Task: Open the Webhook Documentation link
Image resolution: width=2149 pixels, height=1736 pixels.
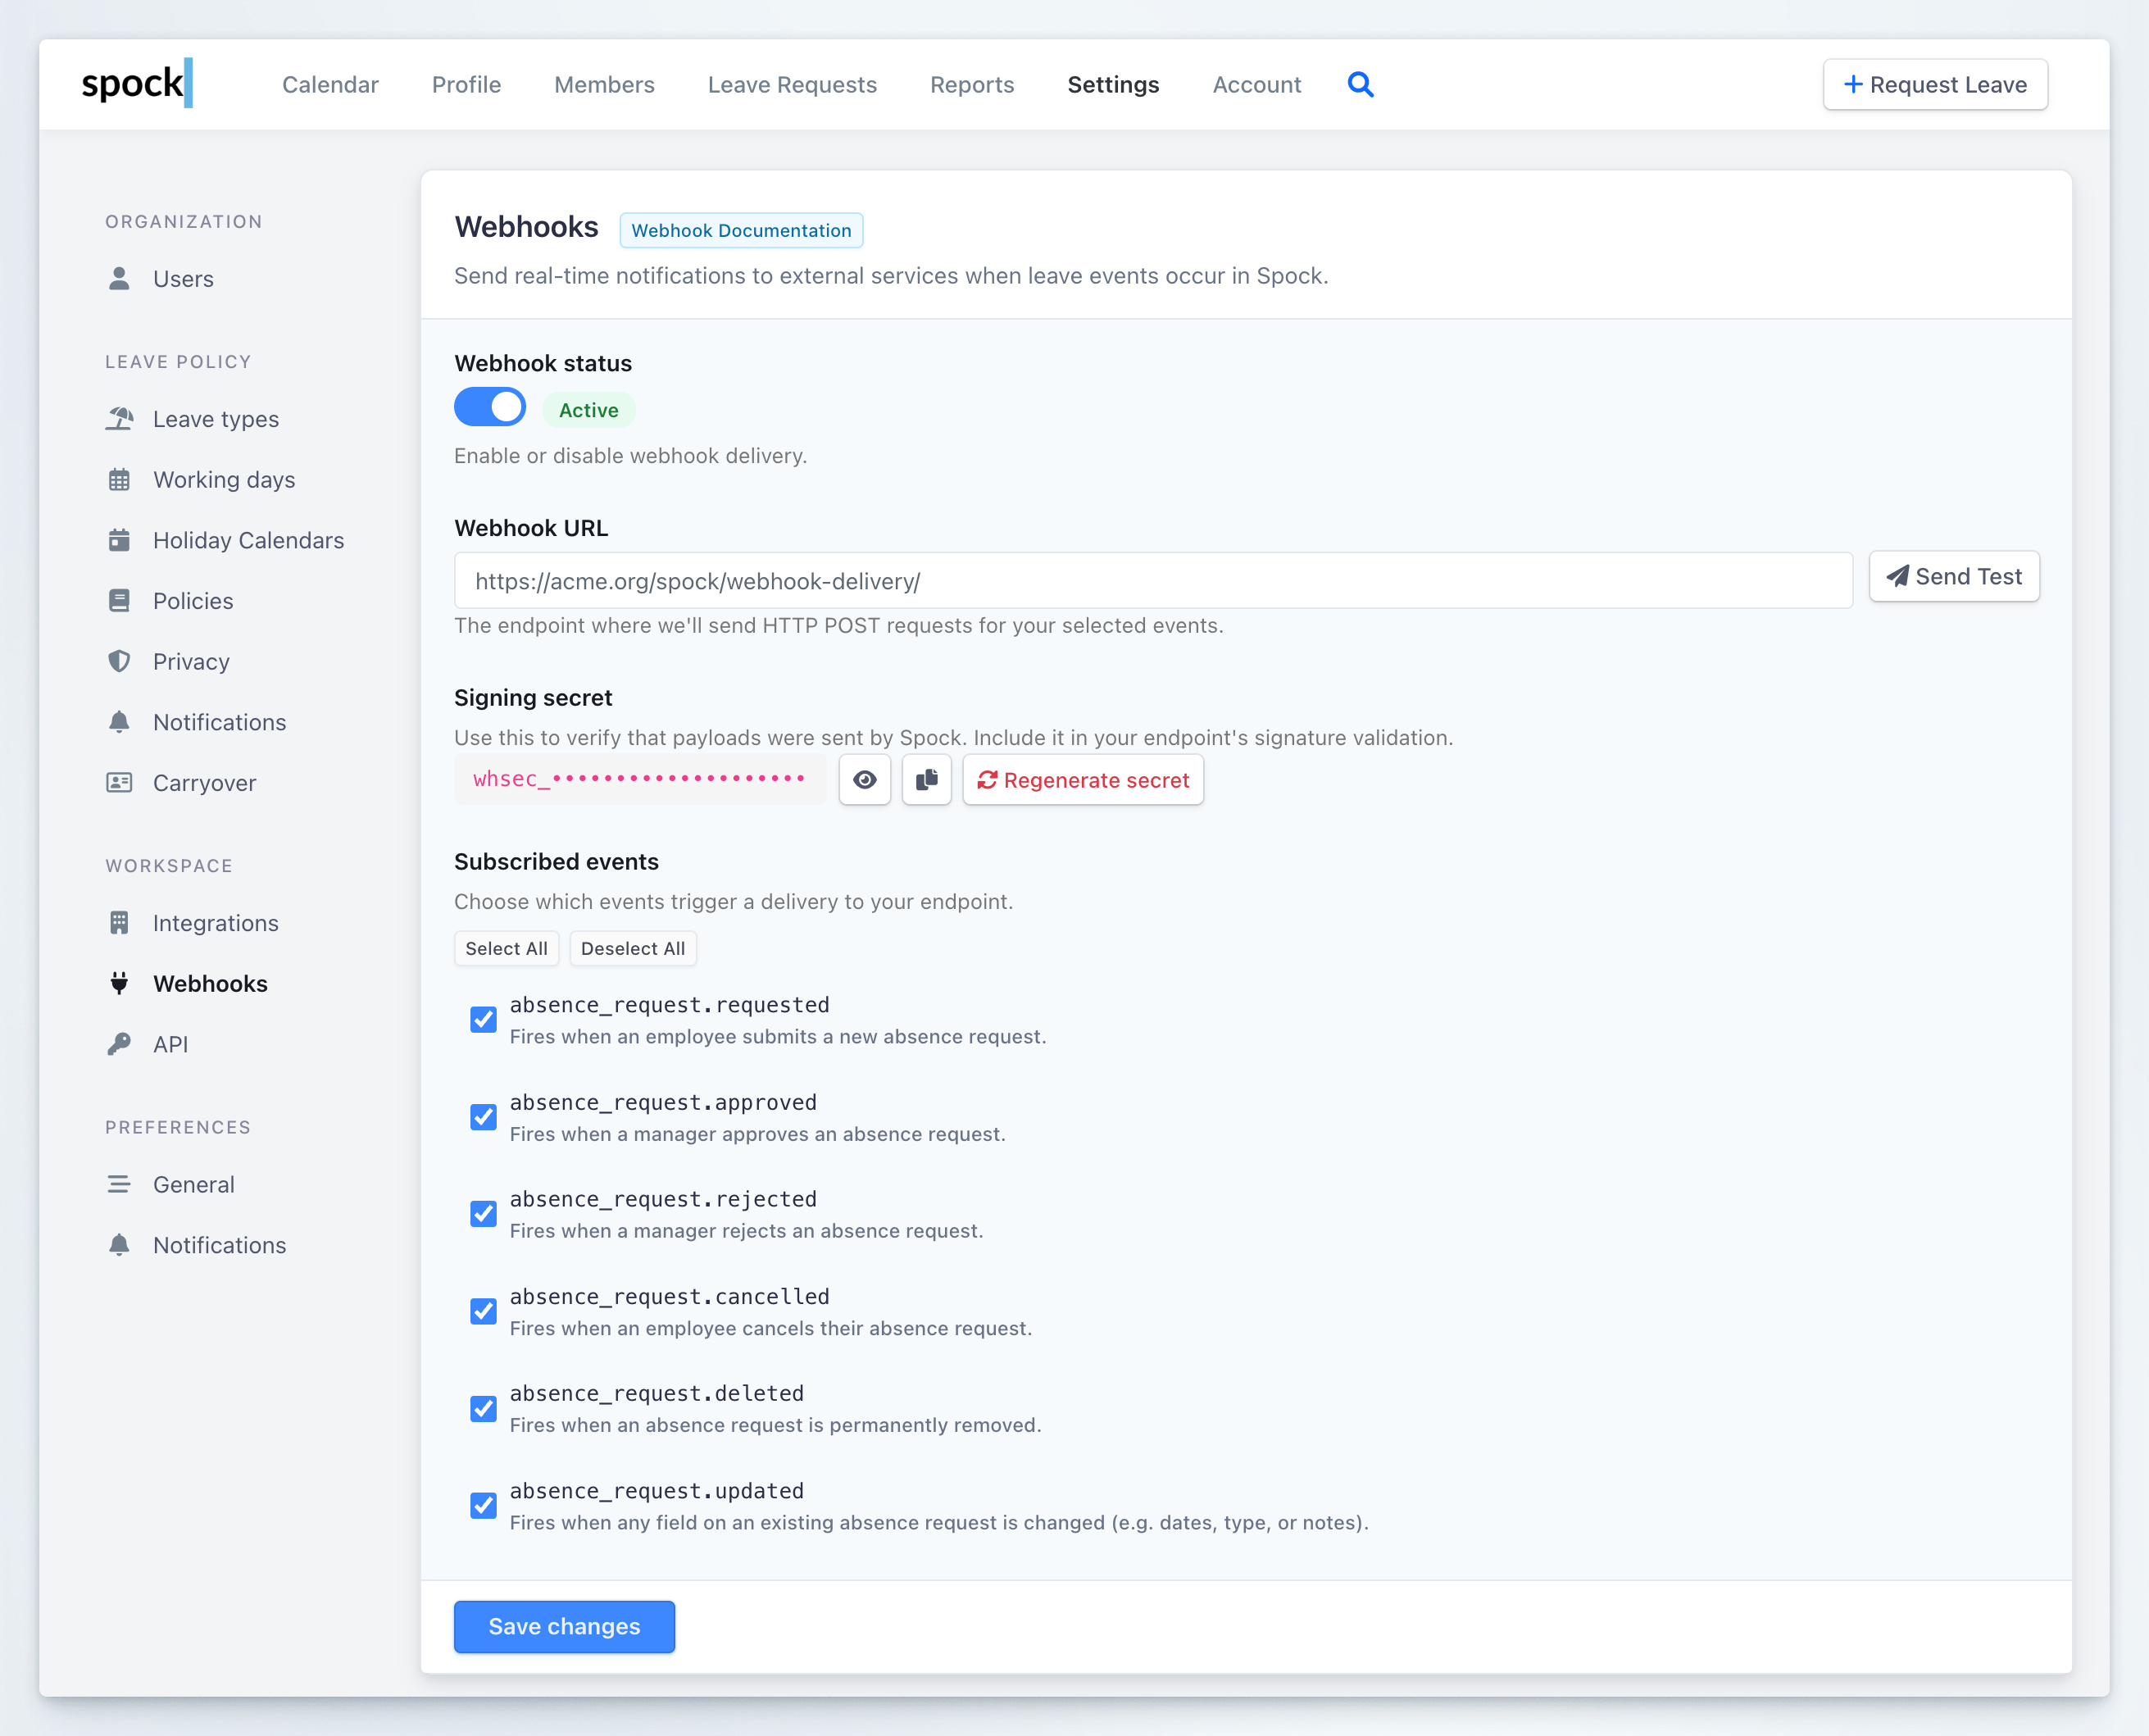Action: tap(741, 230)
